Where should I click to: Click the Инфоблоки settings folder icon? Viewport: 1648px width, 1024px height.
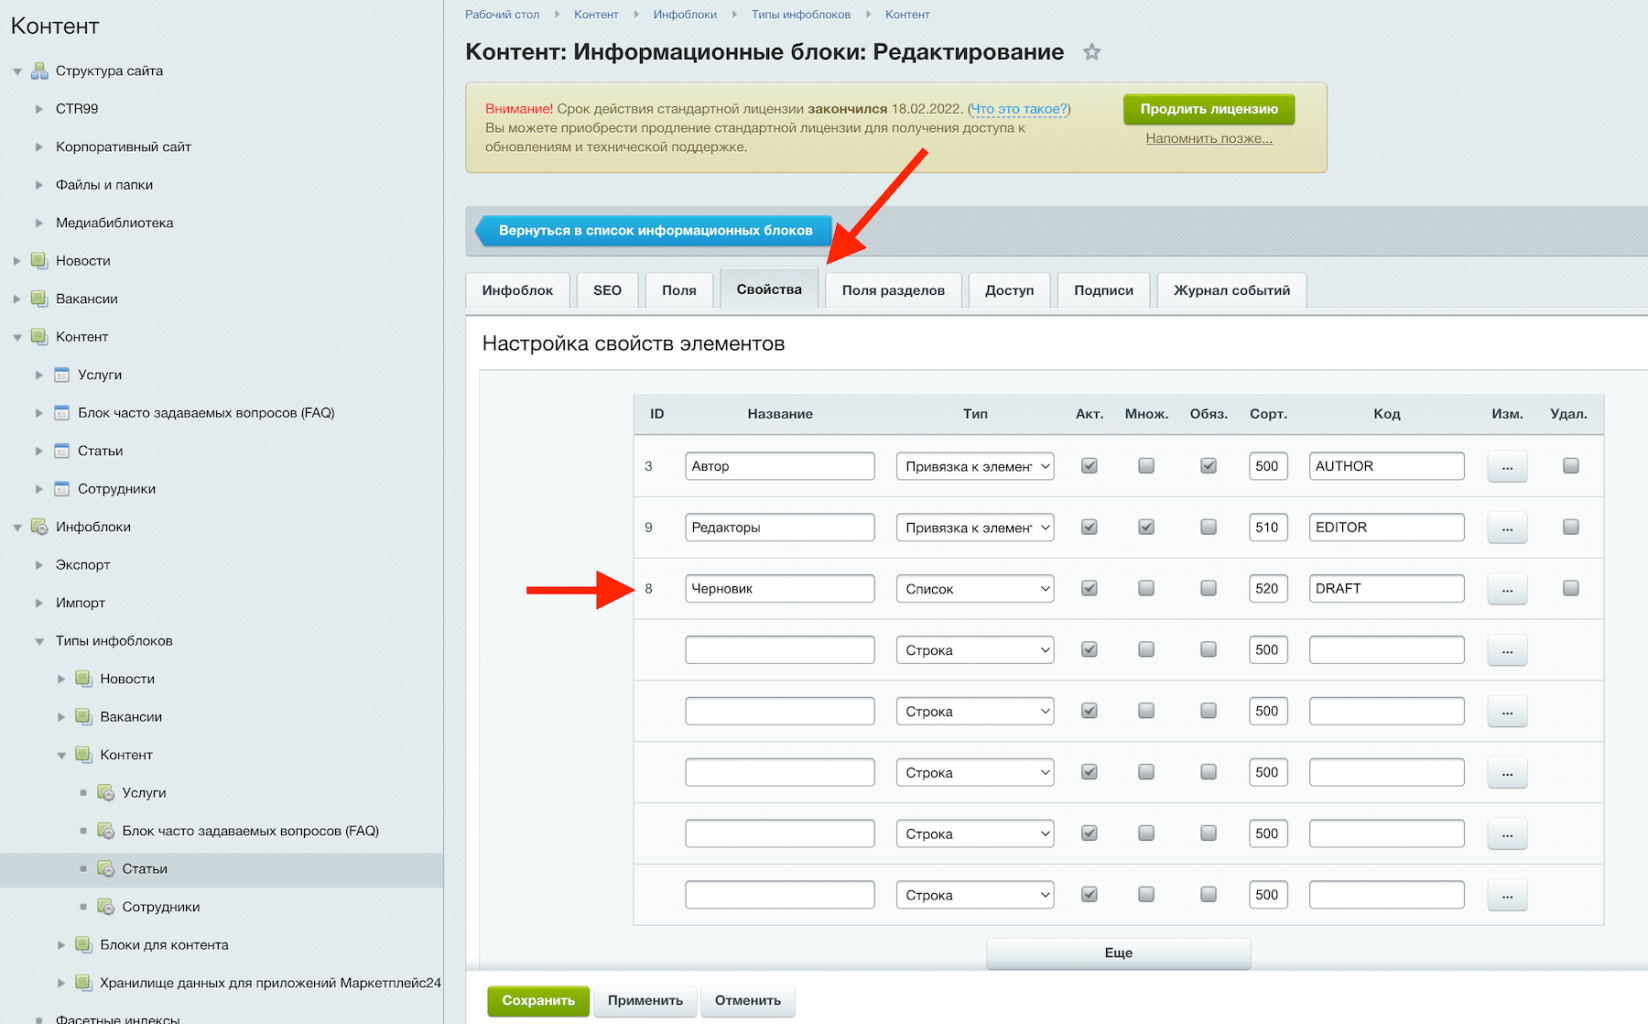(x=39, y=527)
